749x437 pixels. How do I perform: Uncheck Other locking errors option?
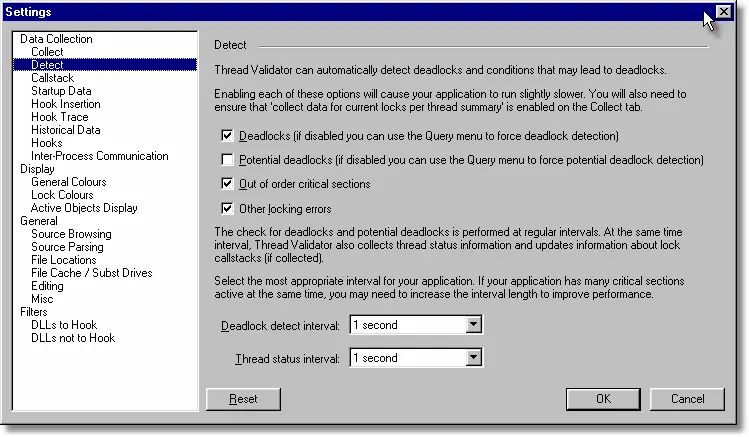(227, 208)
